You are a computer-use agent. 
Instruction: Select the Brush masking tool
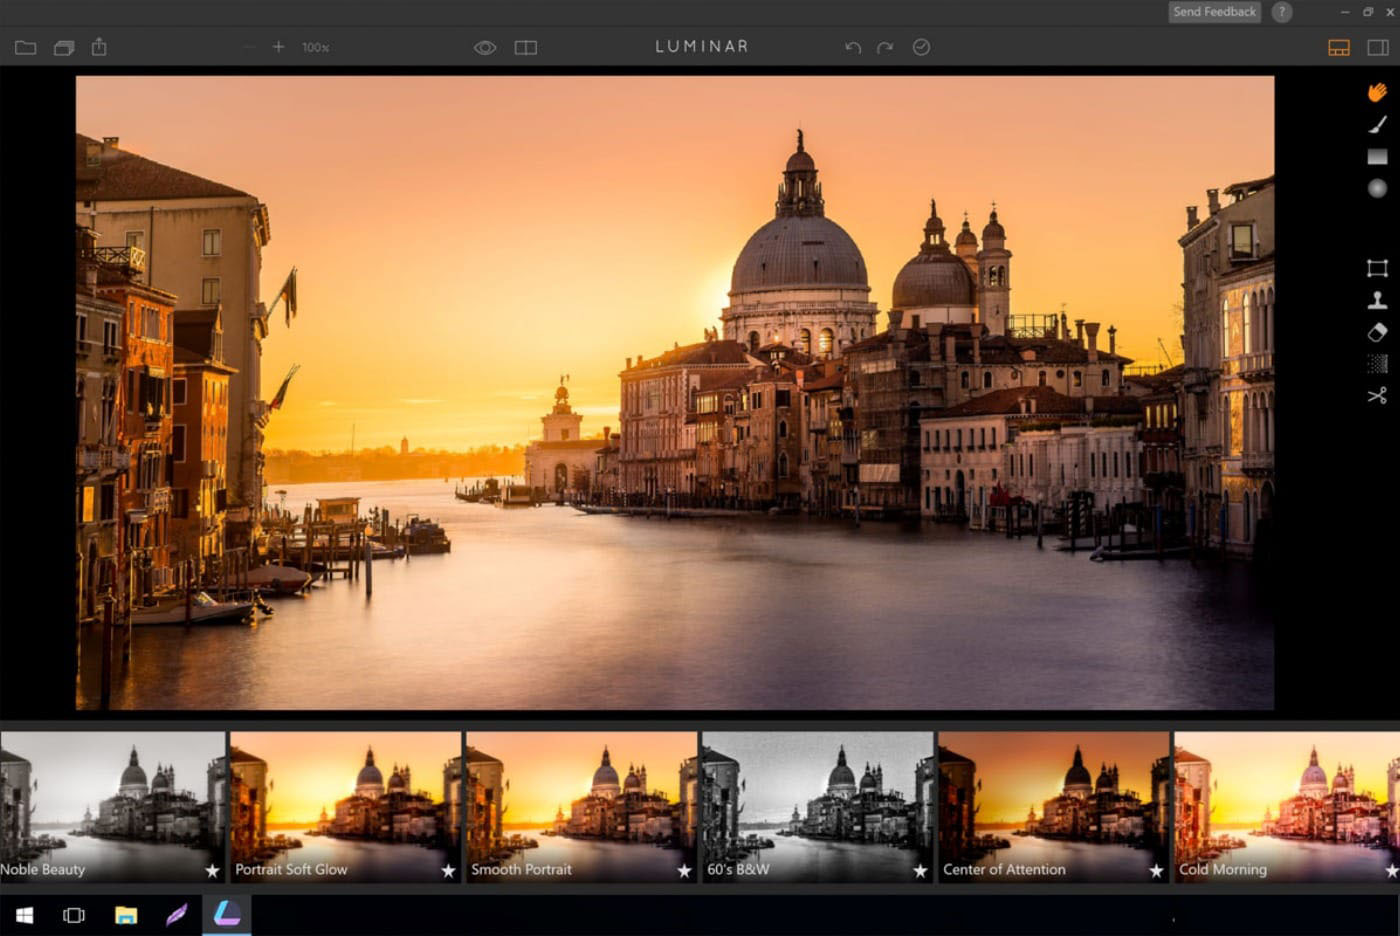click(x=1377, y=124)
